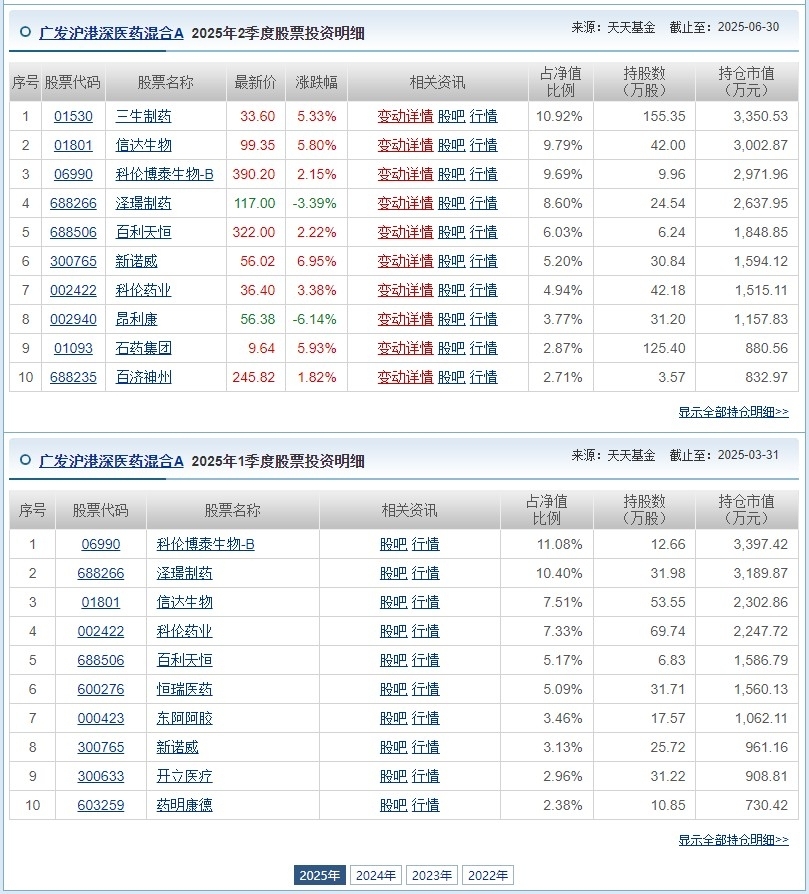Open 行情 for 百利天恒 in Q2 table

coord(483,233)
